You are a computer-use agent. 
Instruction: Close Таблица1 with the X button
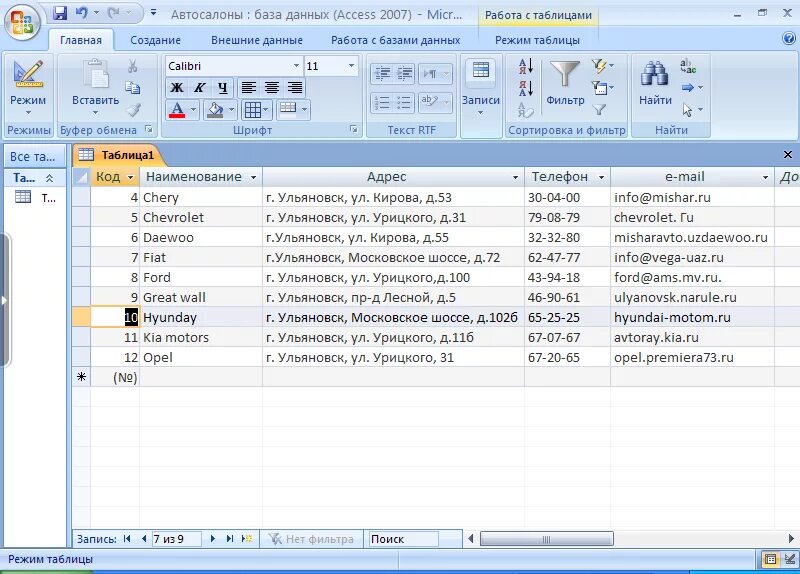[x=787, y=154]
